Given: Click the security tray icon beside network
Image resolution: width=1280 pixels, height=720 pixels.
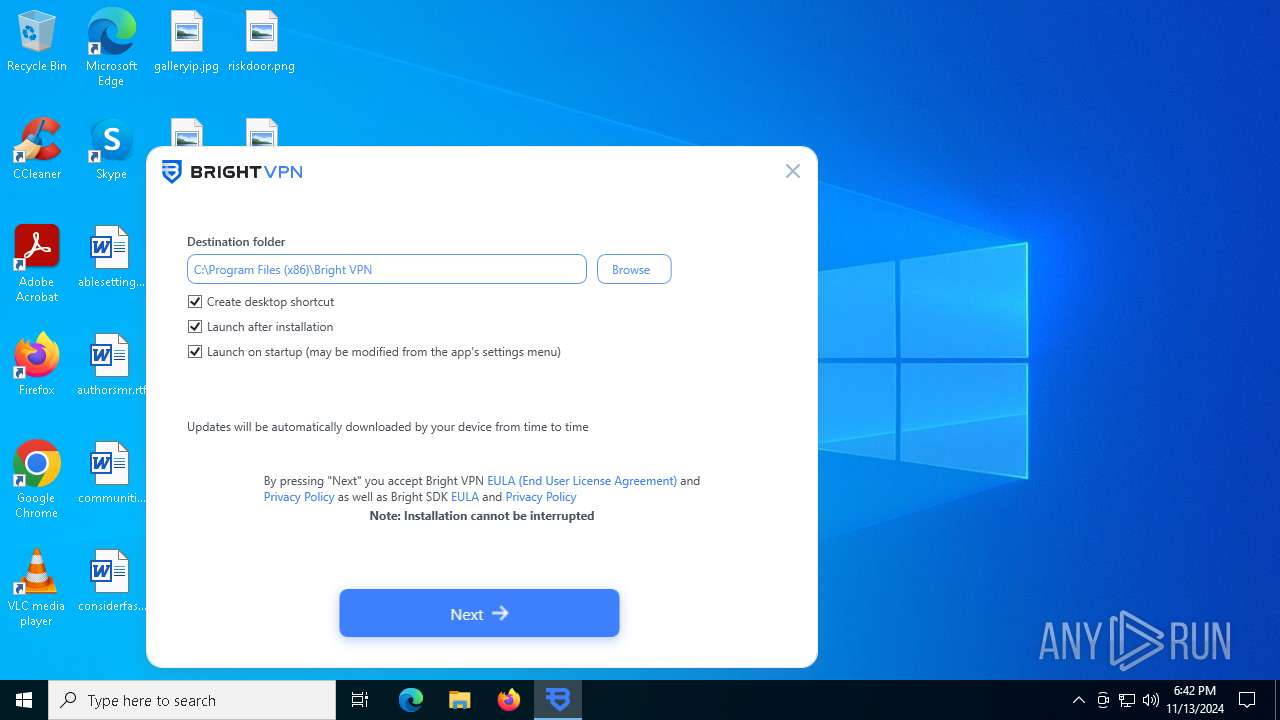Looking at the screenshot, I should 1103,700.
